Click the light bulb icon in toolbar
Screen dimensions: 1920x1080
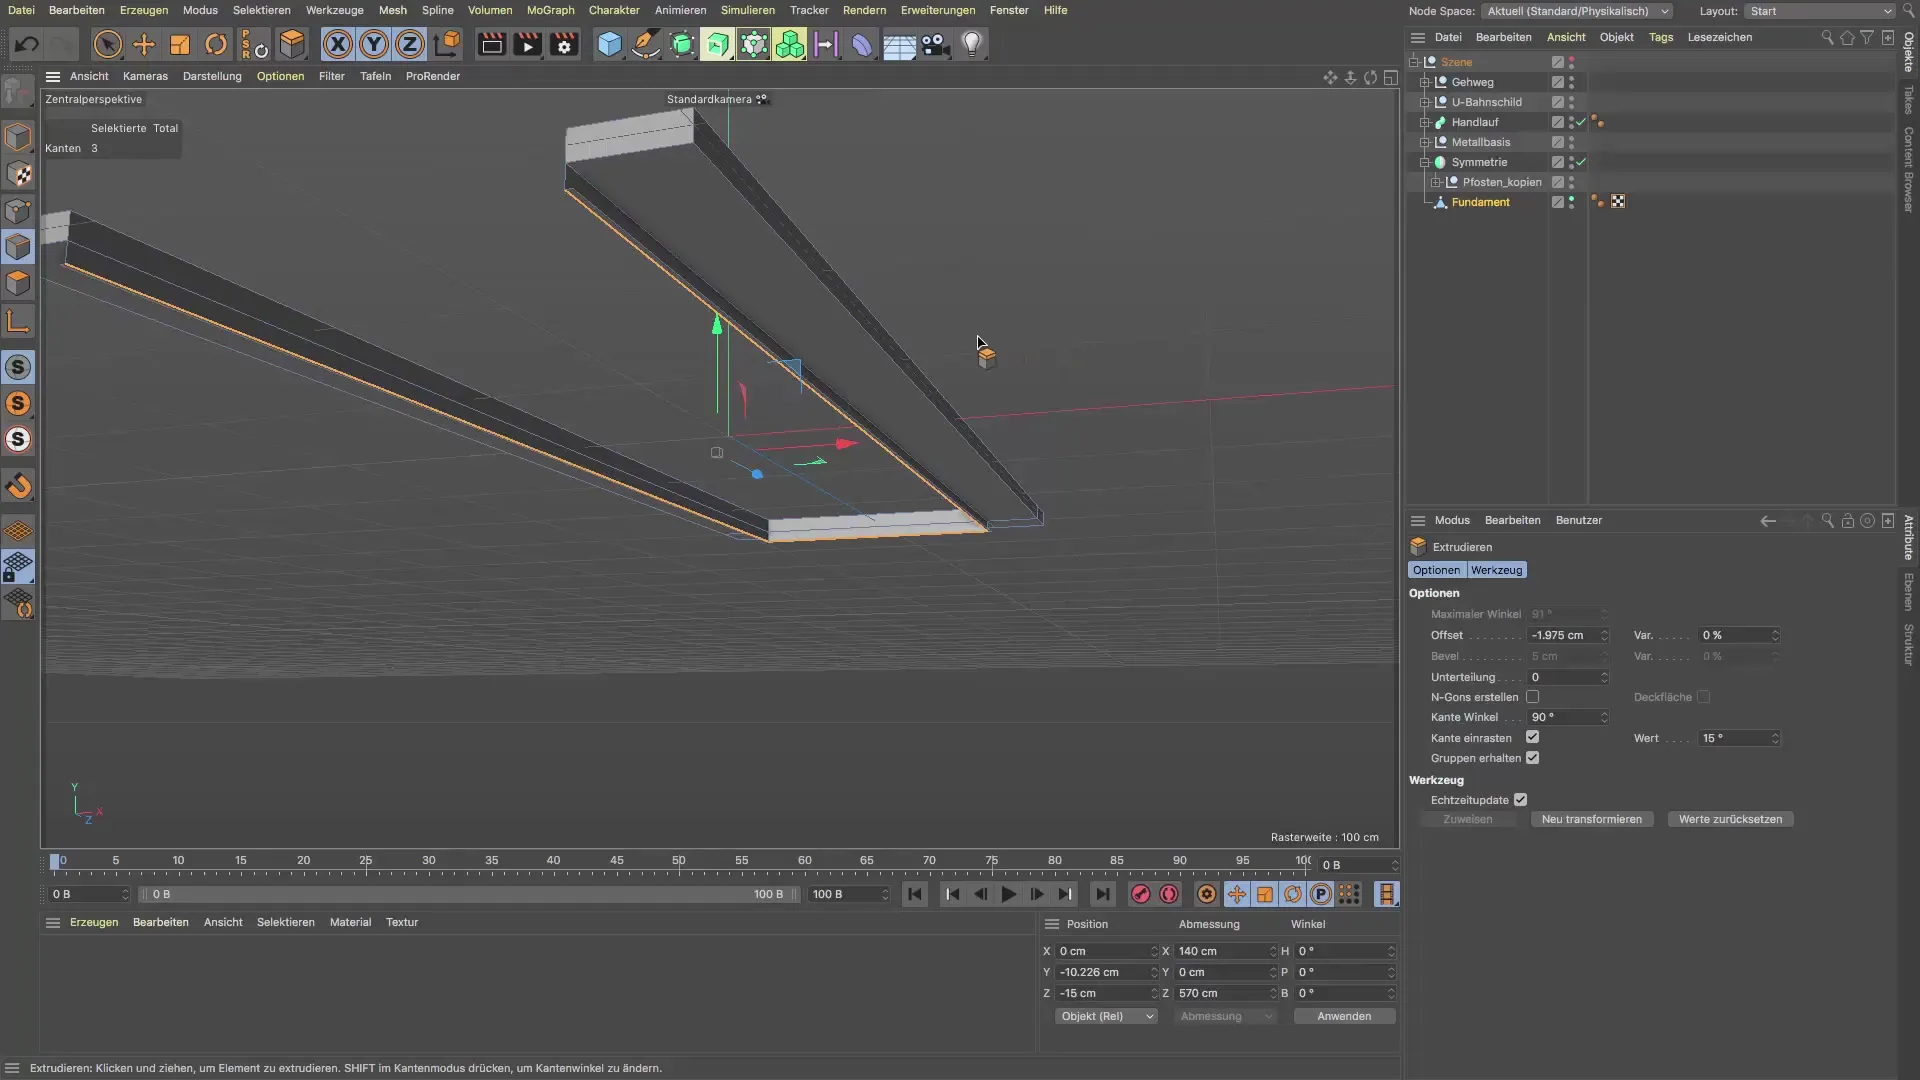972,44
